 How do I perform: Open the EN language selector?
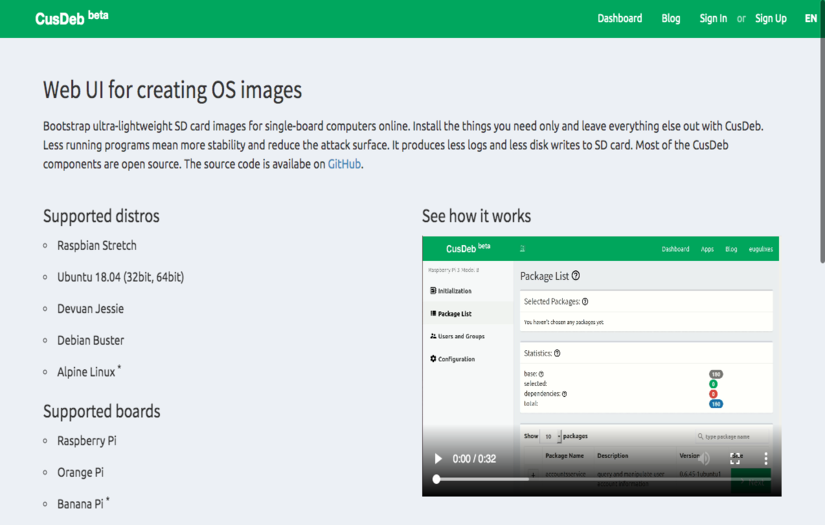[810, 18]
